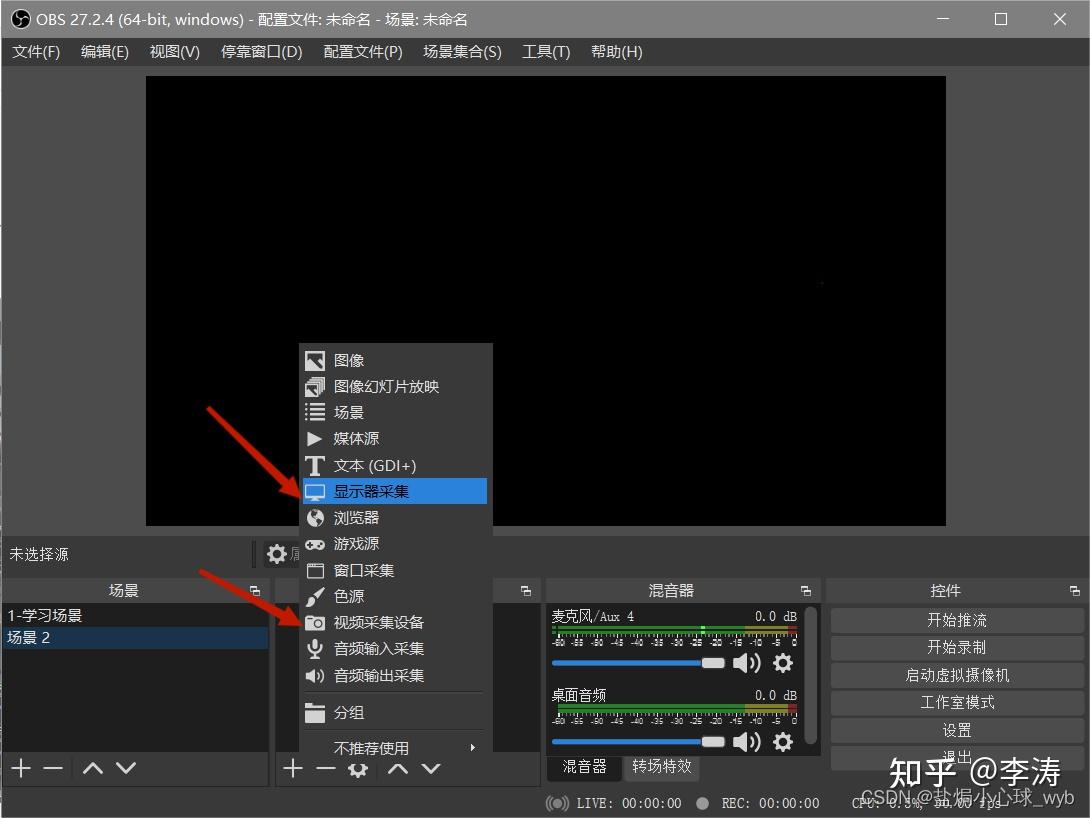Click the mixer panel vertical scrollbar
Image resolution: width=1090 pixels, height=818 pixels.
810,674
